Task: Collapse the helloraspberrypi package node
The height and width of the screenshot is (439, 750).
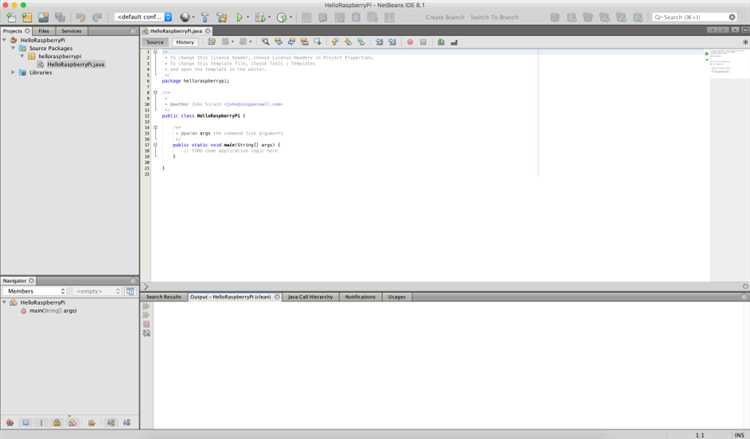Action: coord(22,56)
